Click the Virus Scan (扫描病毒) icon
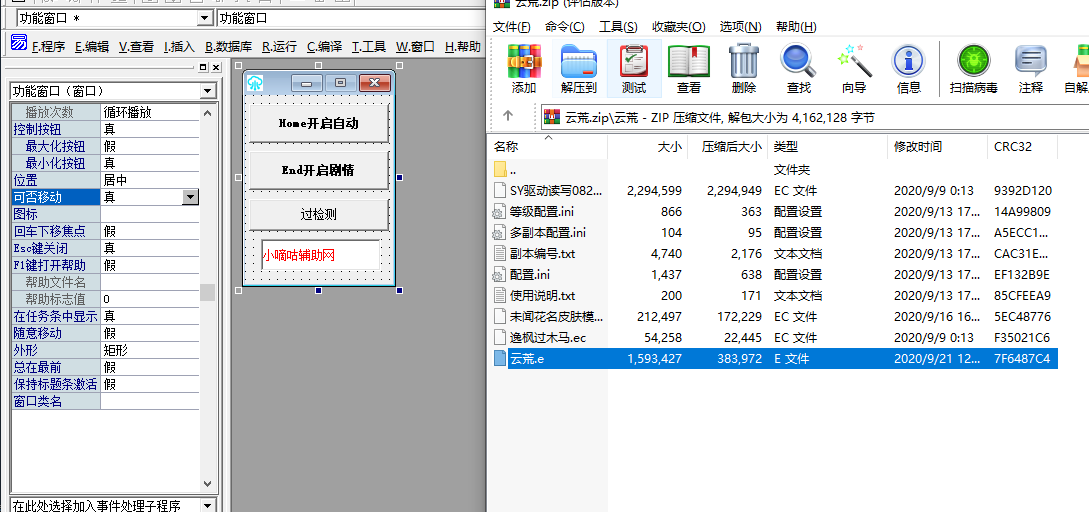 click(973, 68)
